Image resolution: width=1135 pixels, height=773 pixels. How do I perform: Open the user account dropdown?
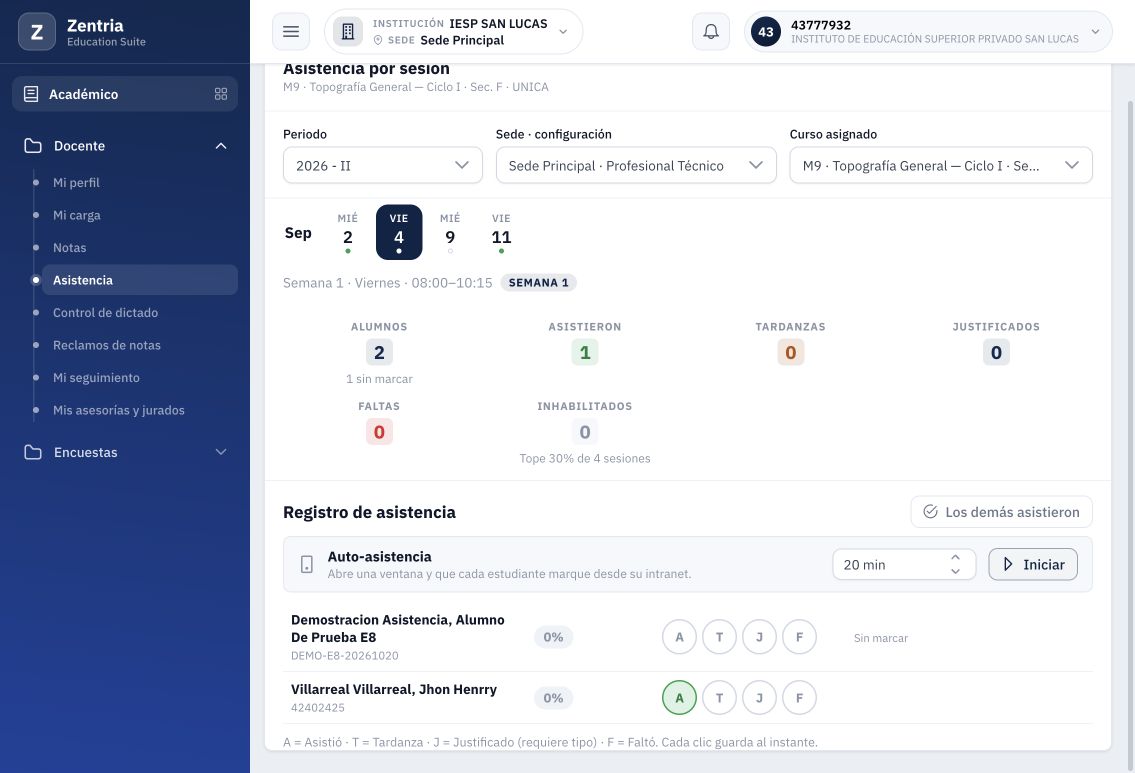(928, 32)
